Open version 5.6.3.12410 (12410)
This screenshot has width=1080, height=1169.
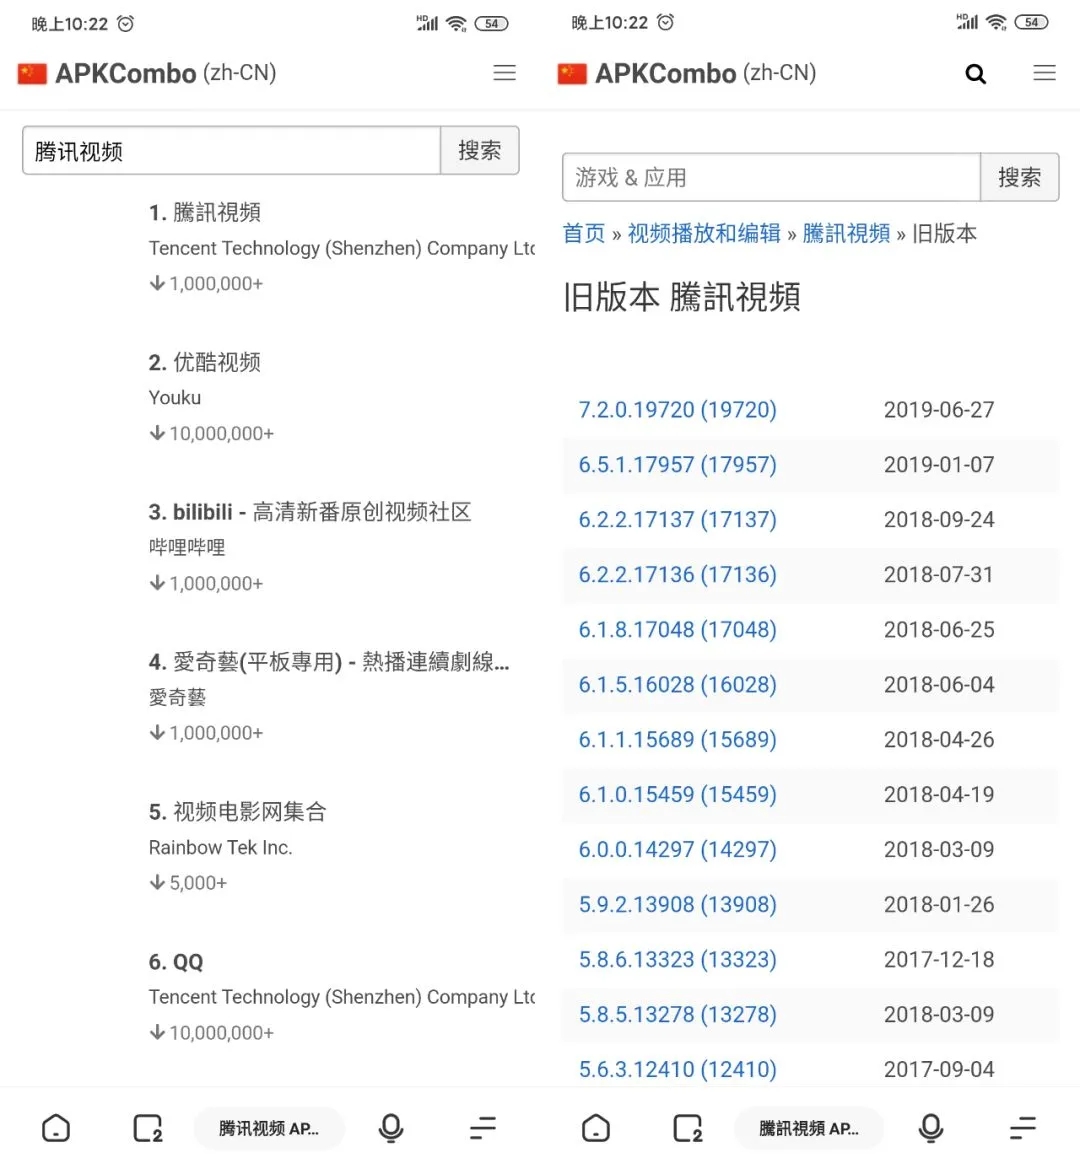point(678,1069)
